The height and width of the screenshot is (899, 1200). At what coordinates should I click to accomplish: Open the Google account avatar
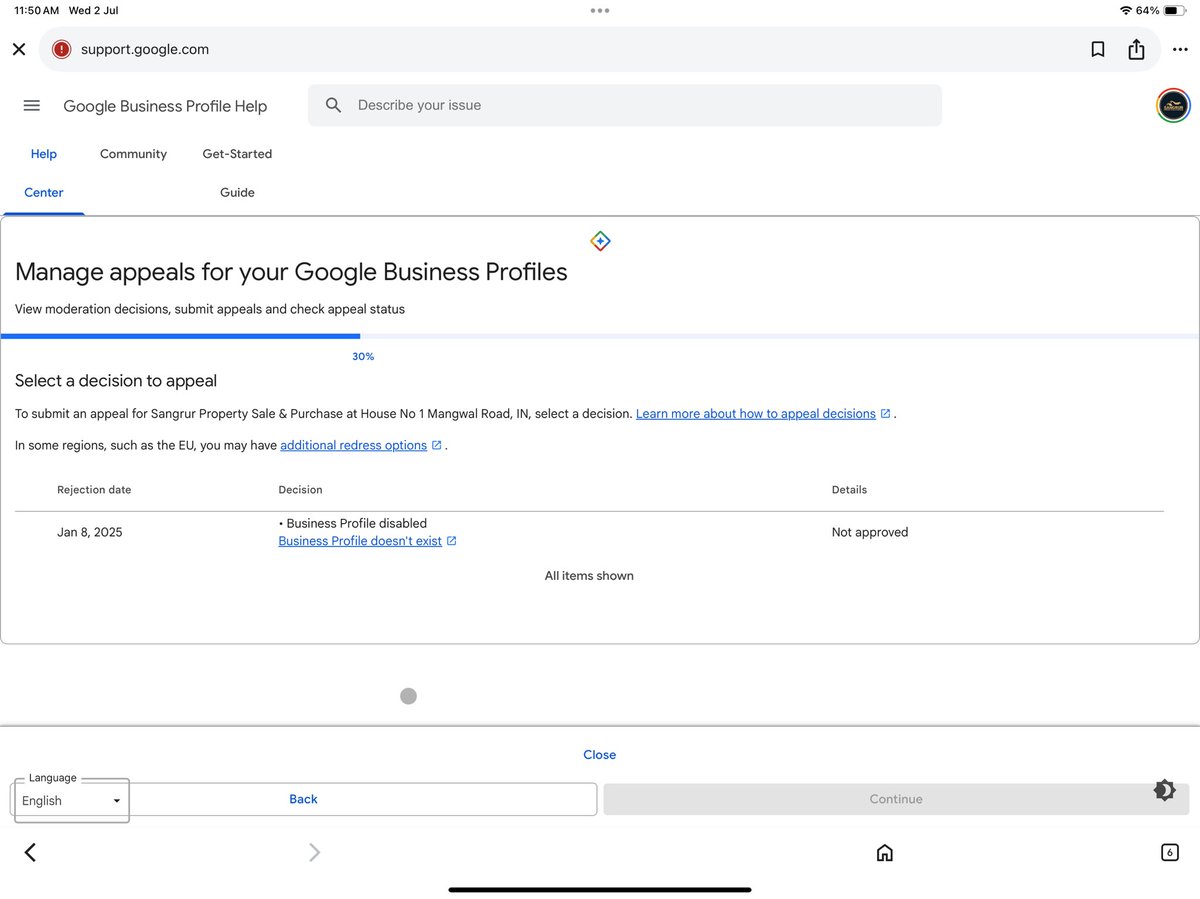[1173, 105]
